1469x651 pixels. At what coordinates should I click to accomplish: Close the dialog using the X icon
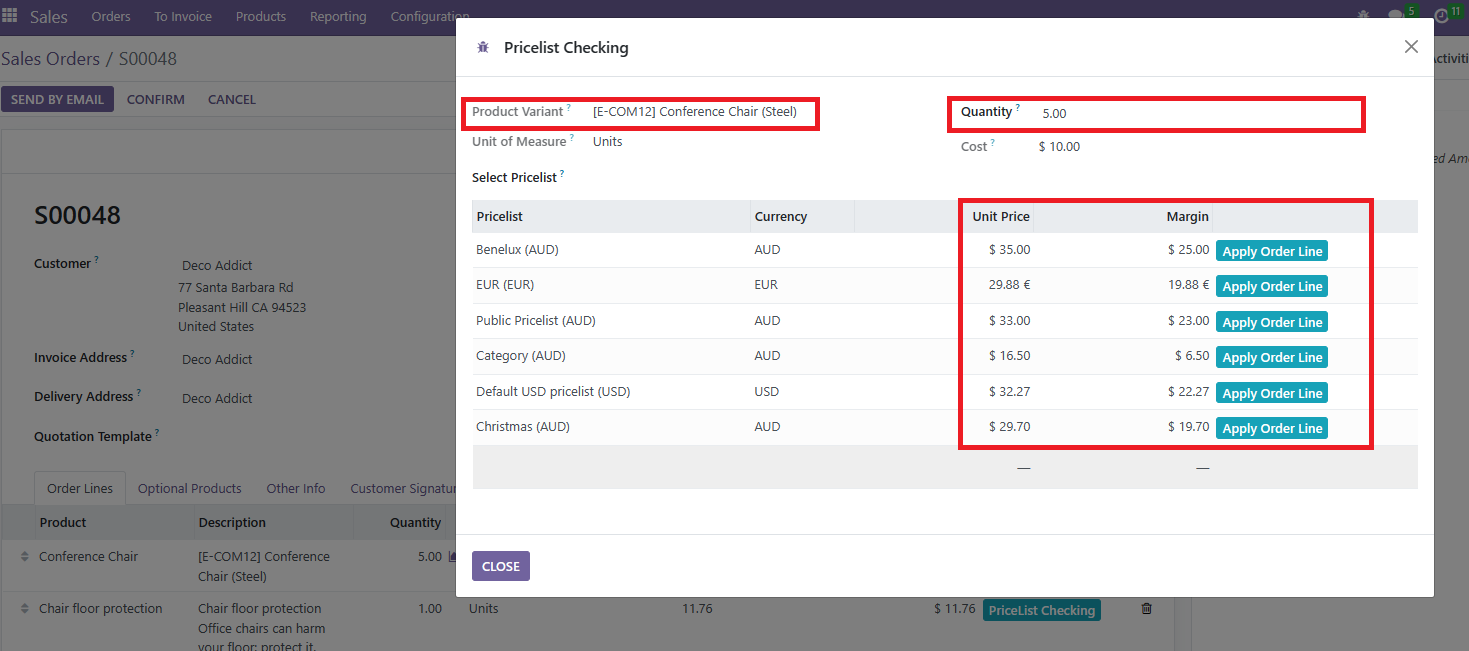pos(1411,47)
